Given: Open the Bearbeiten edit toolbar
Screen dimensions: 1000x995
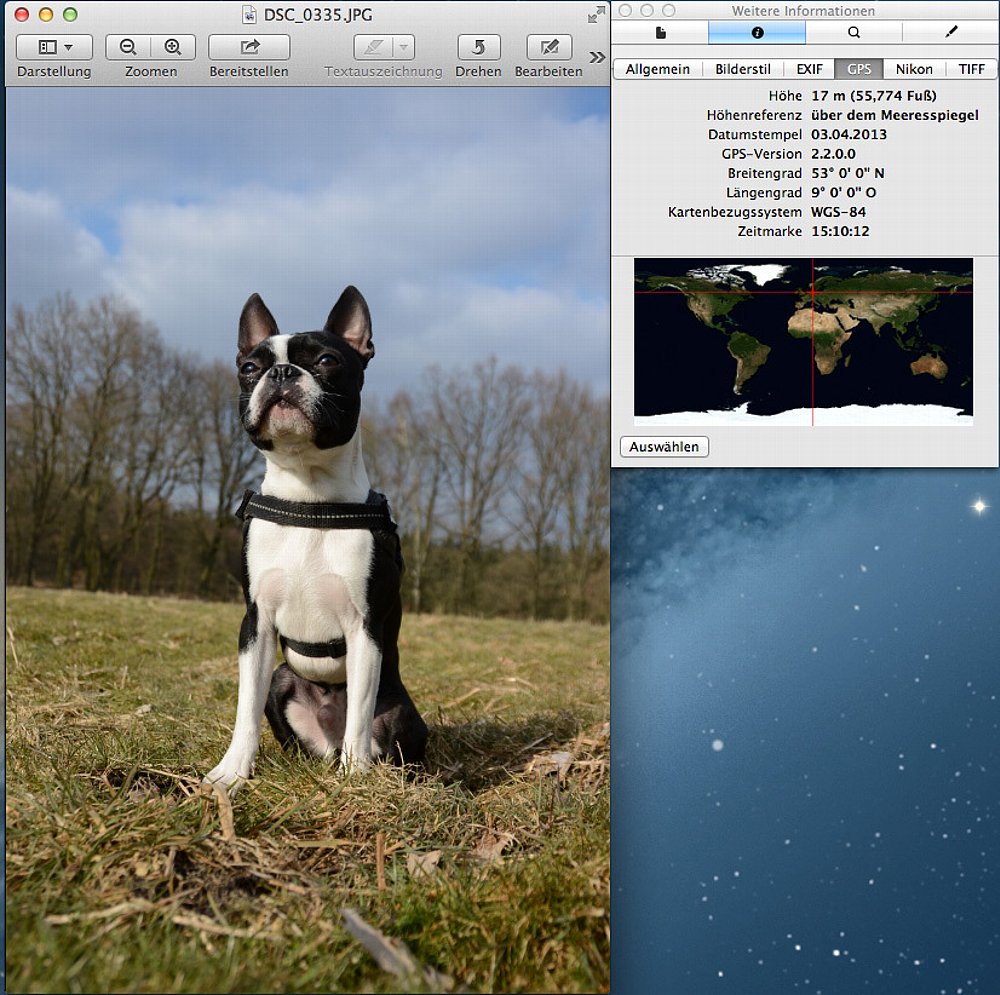Looking at the screenshot, I should coord(549,47).
